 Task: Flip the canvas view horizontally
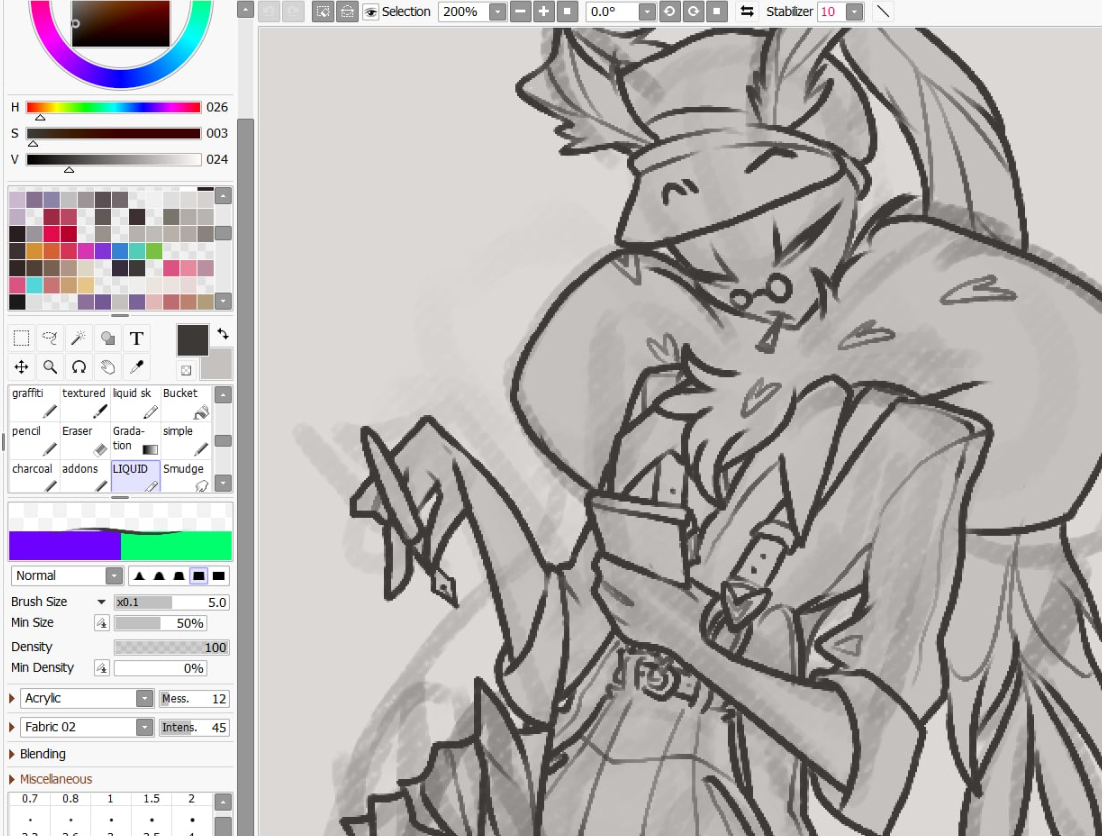tap(746, 12)
